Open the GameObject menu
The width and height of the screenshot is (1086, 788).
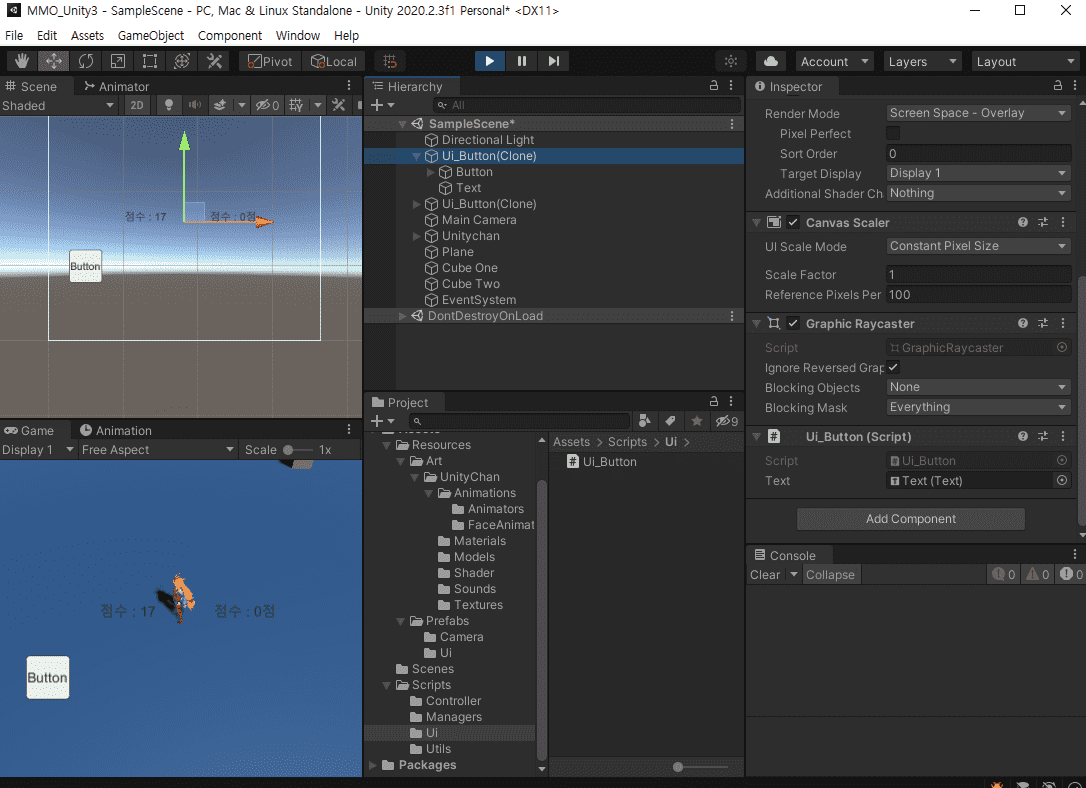click(151, 35)
